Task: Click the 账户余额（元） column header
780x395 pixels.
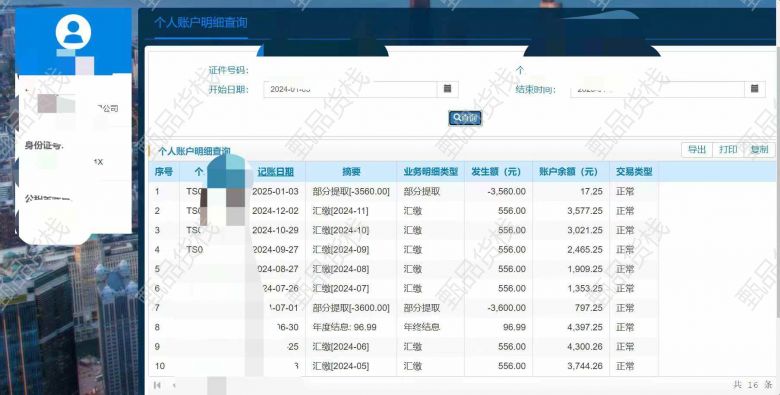Action: tap(572, 172)
